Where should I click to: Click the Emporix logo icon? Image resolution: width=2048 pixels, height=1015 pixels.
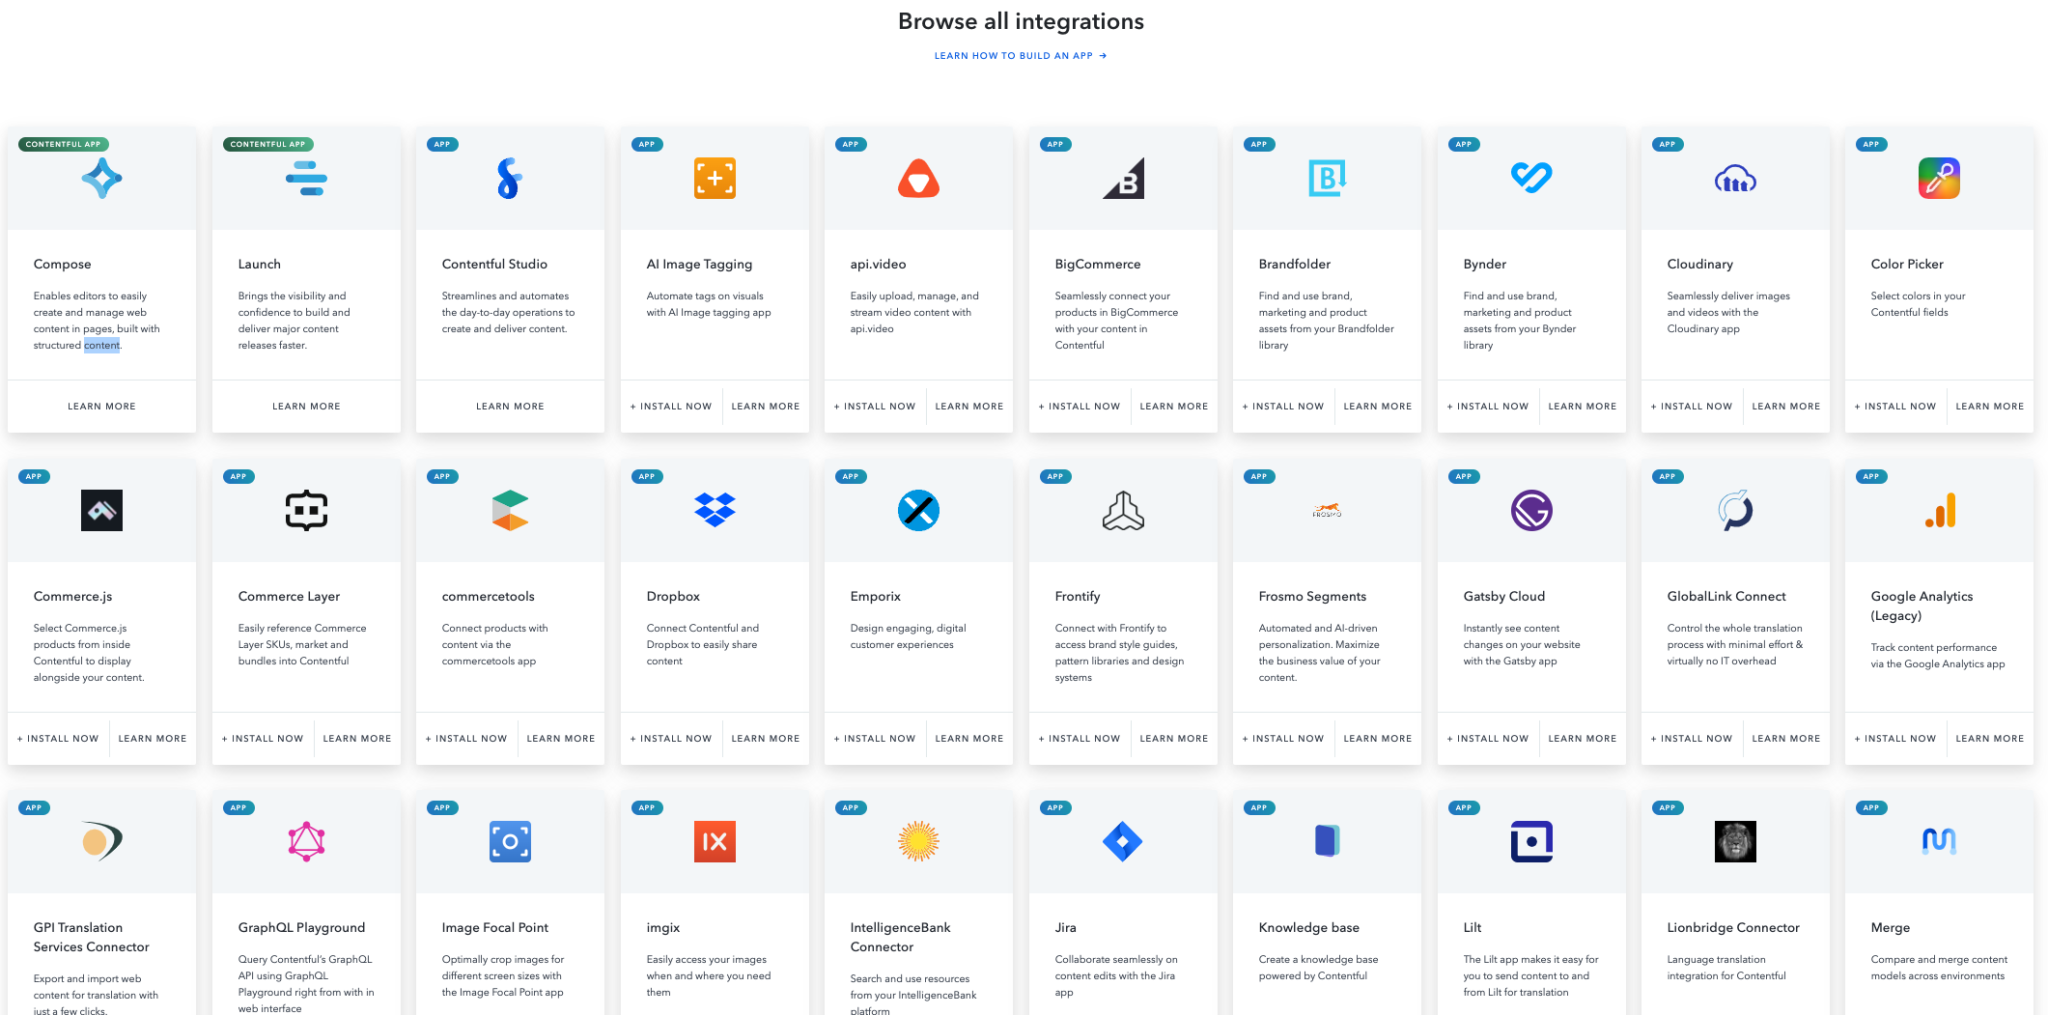(918, 510)
